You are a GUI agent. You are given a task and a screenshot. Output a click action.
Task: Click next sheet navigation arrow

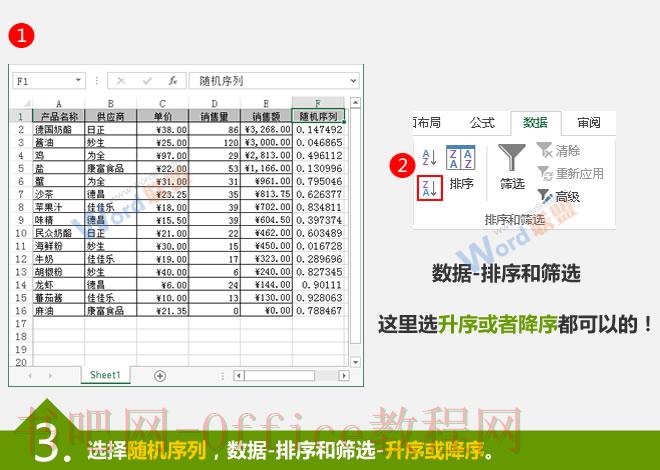pyautogui.click(x=51, y=375)
